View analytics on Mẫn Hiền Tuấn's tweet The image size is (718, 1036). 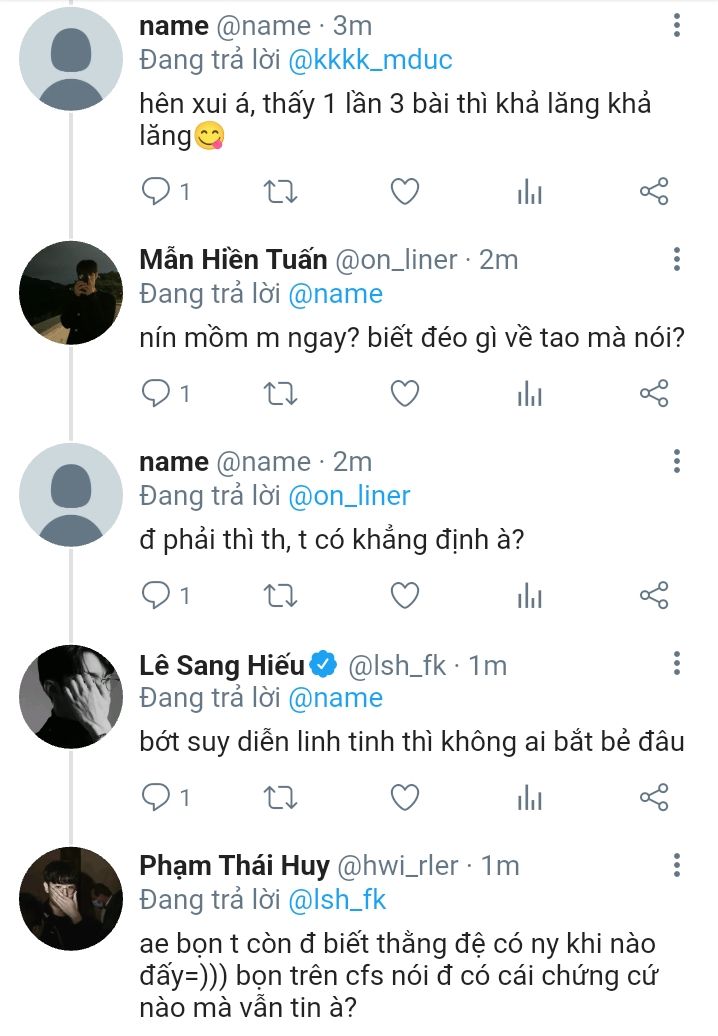pos(529,394)
